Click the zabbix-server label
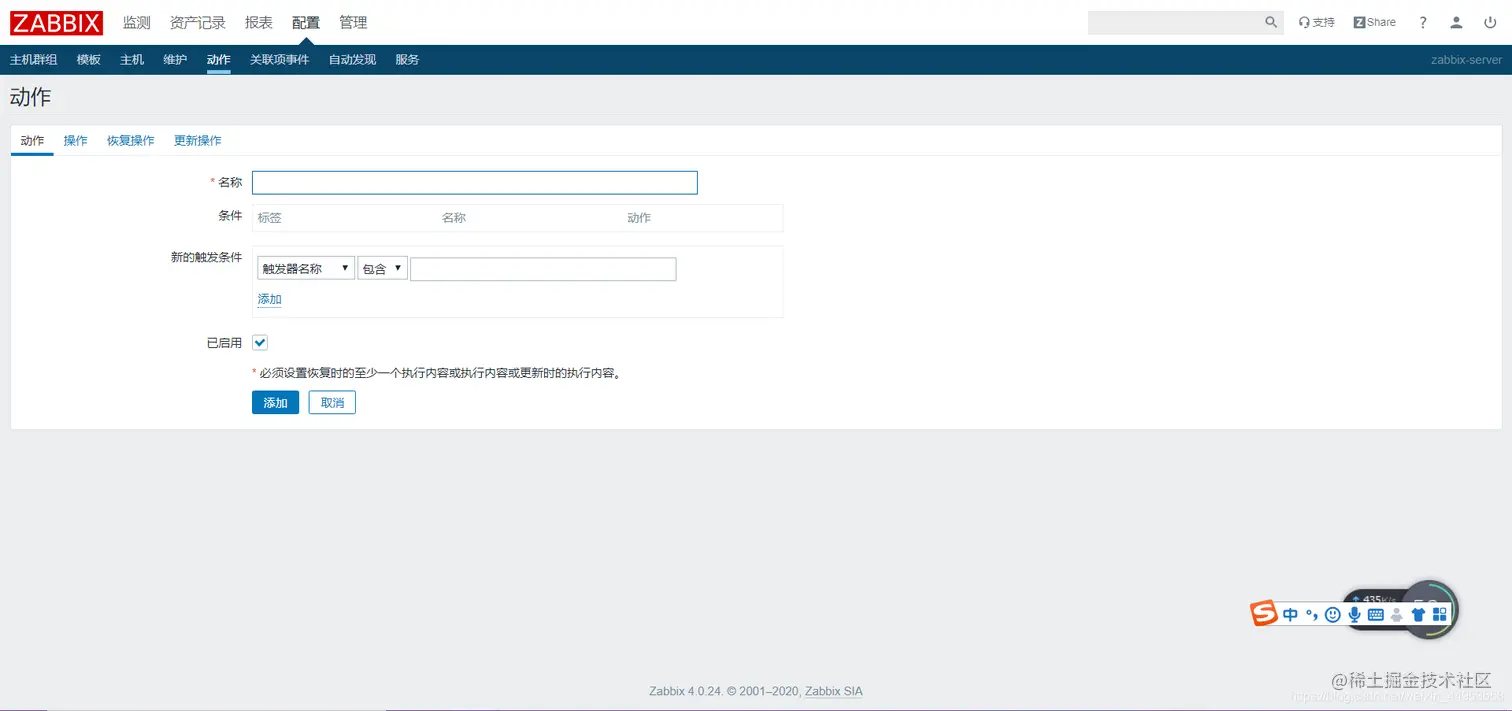The image size is (1512, 711). click(x=1466, y=60)
